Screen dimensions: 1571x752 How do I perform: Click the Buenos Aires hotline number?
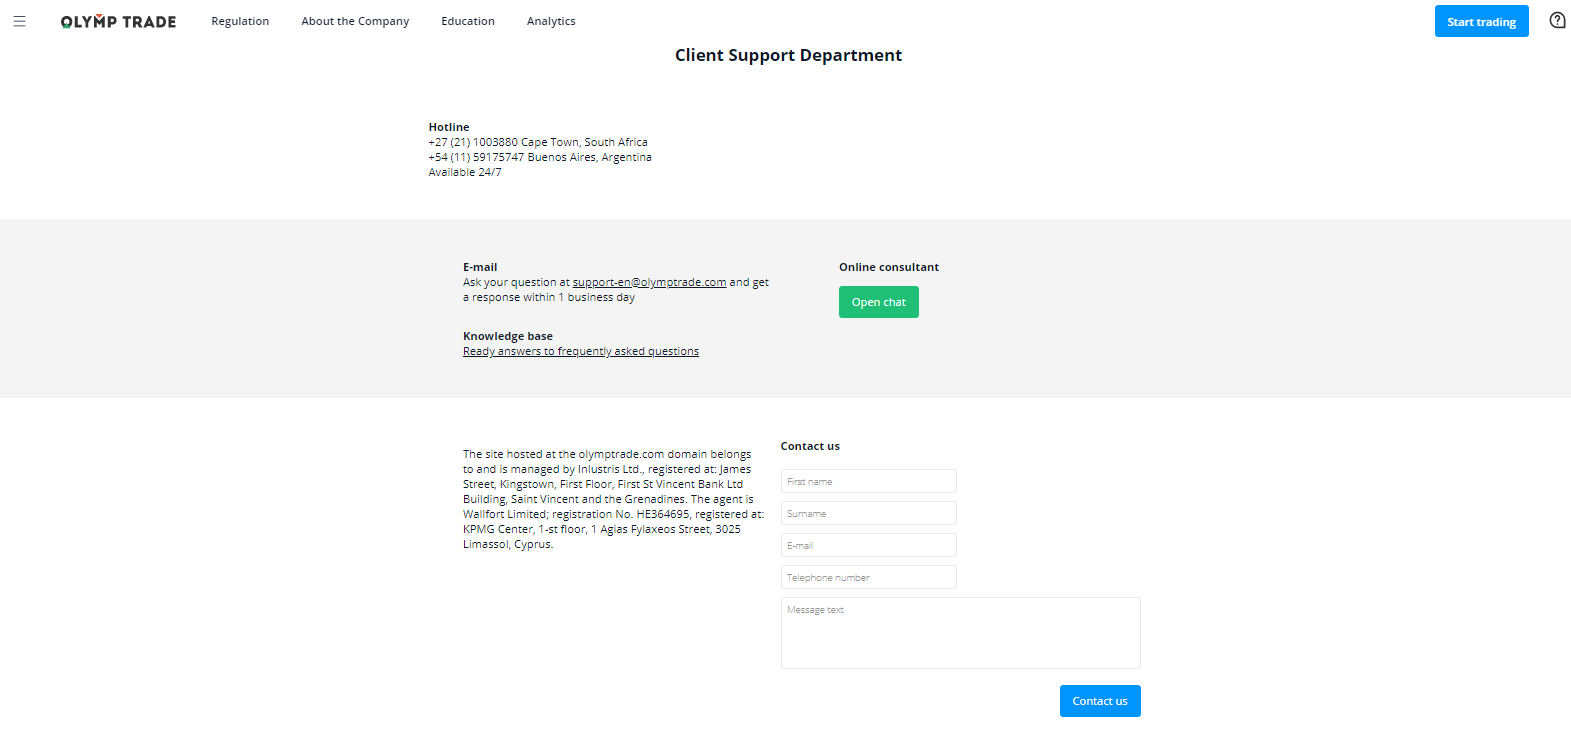click(x=476, y=157)
